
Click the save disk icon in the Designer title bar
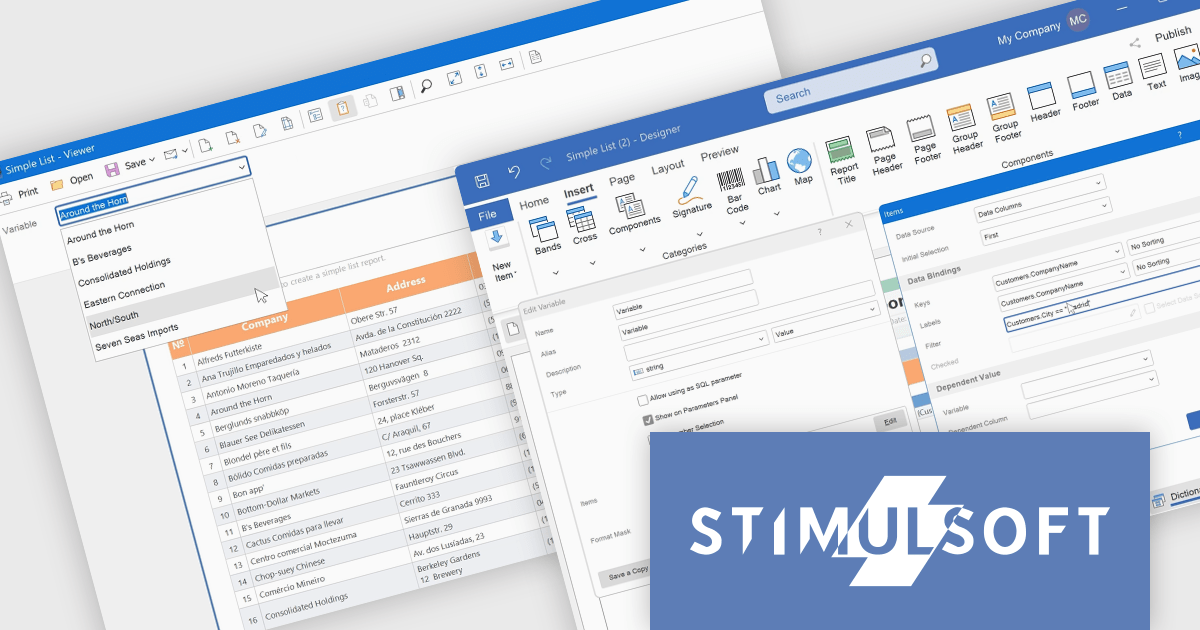point(482,181)
